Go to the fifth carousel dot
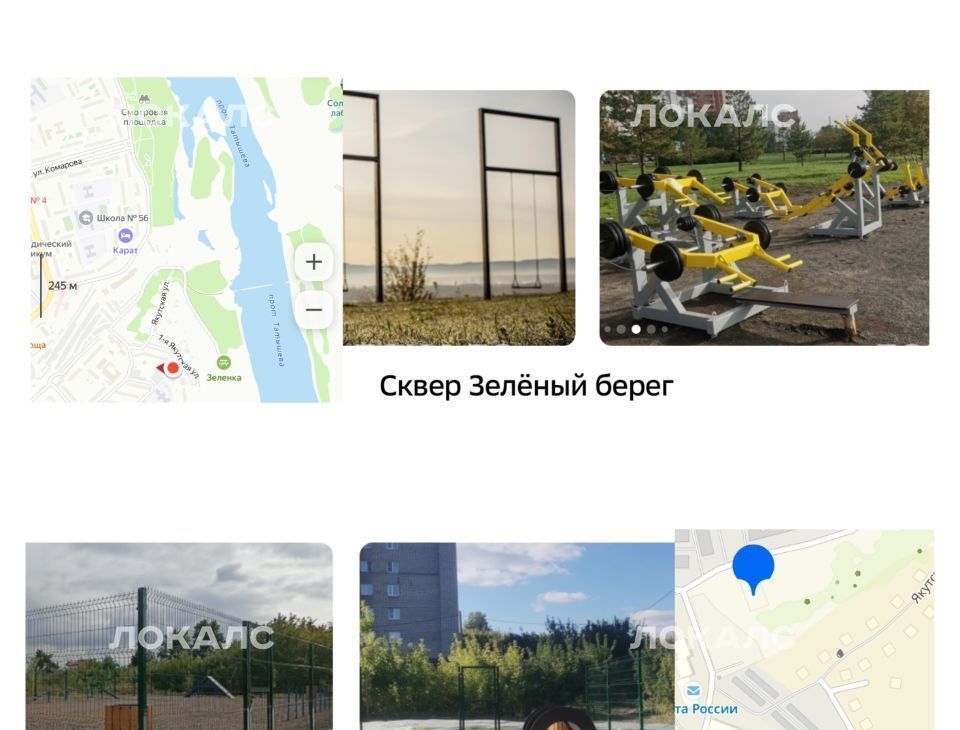Screen dimensions: 960x730 tap(665, 329)
